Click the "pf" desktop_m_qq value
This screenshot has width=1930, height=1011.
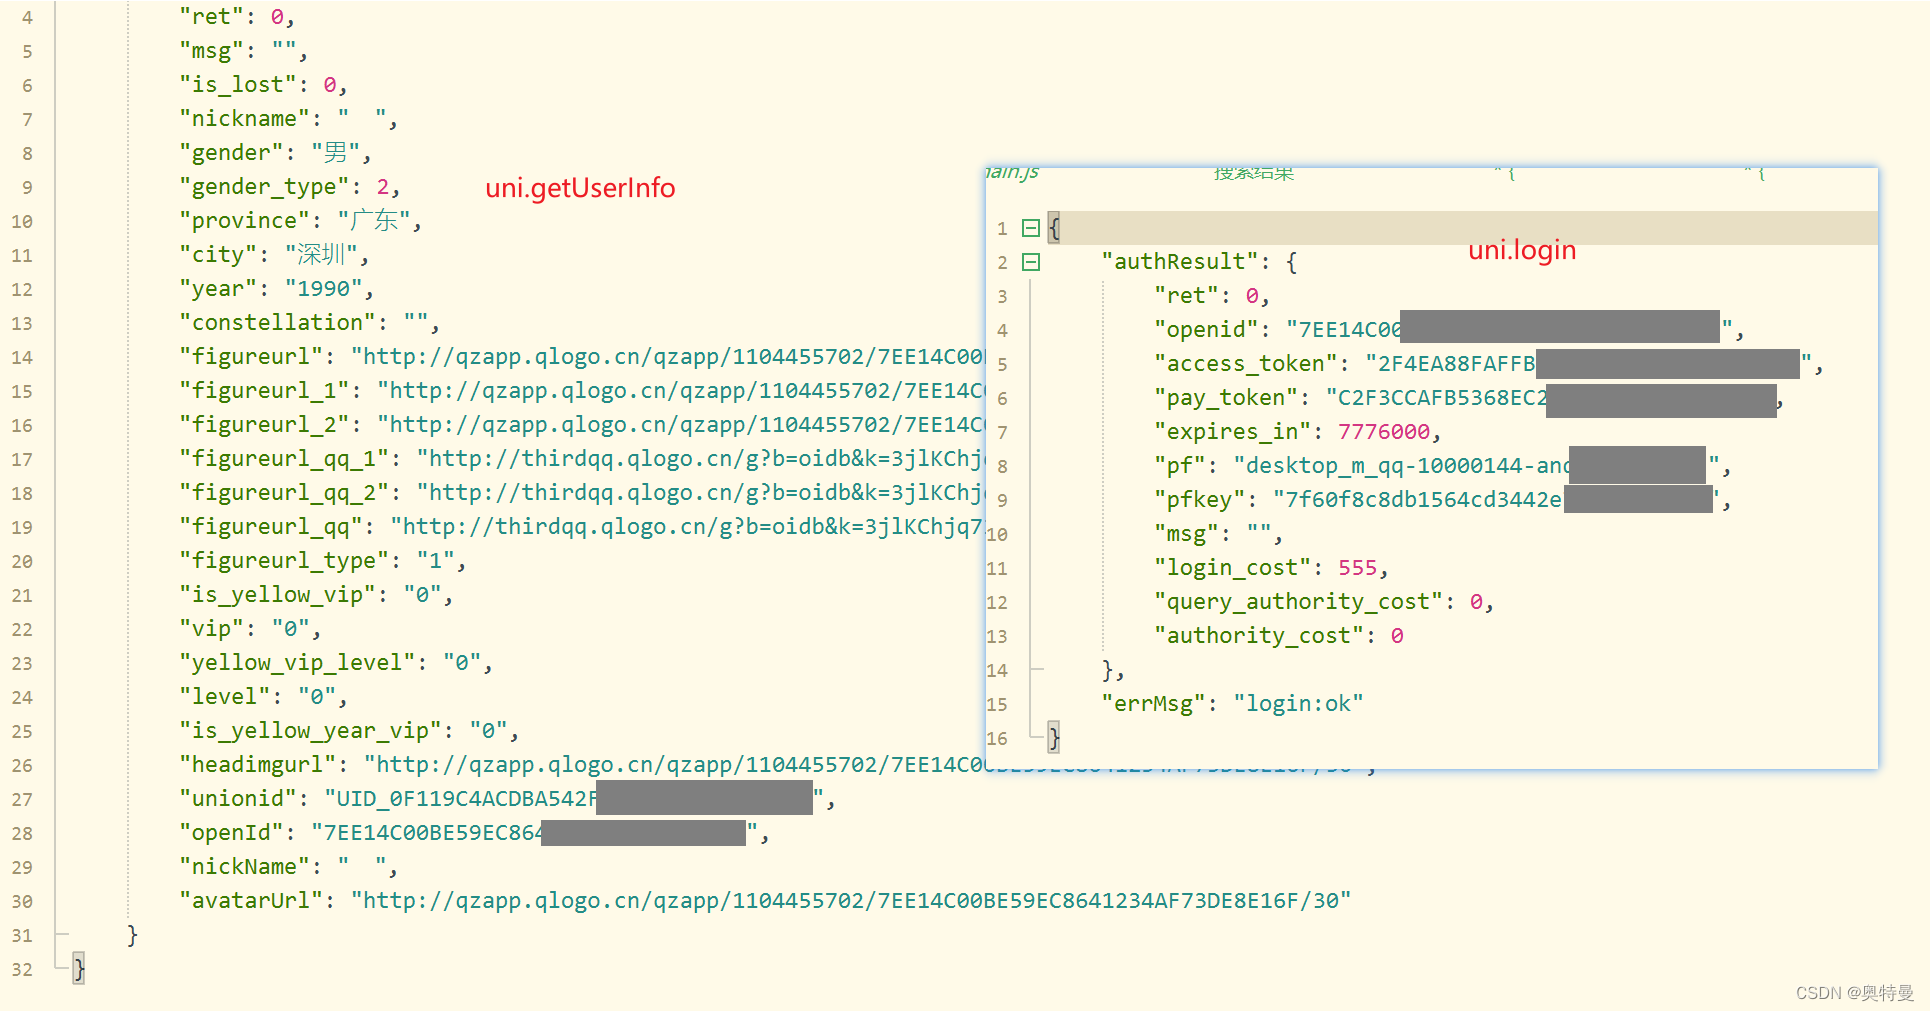click(1476, 466)
